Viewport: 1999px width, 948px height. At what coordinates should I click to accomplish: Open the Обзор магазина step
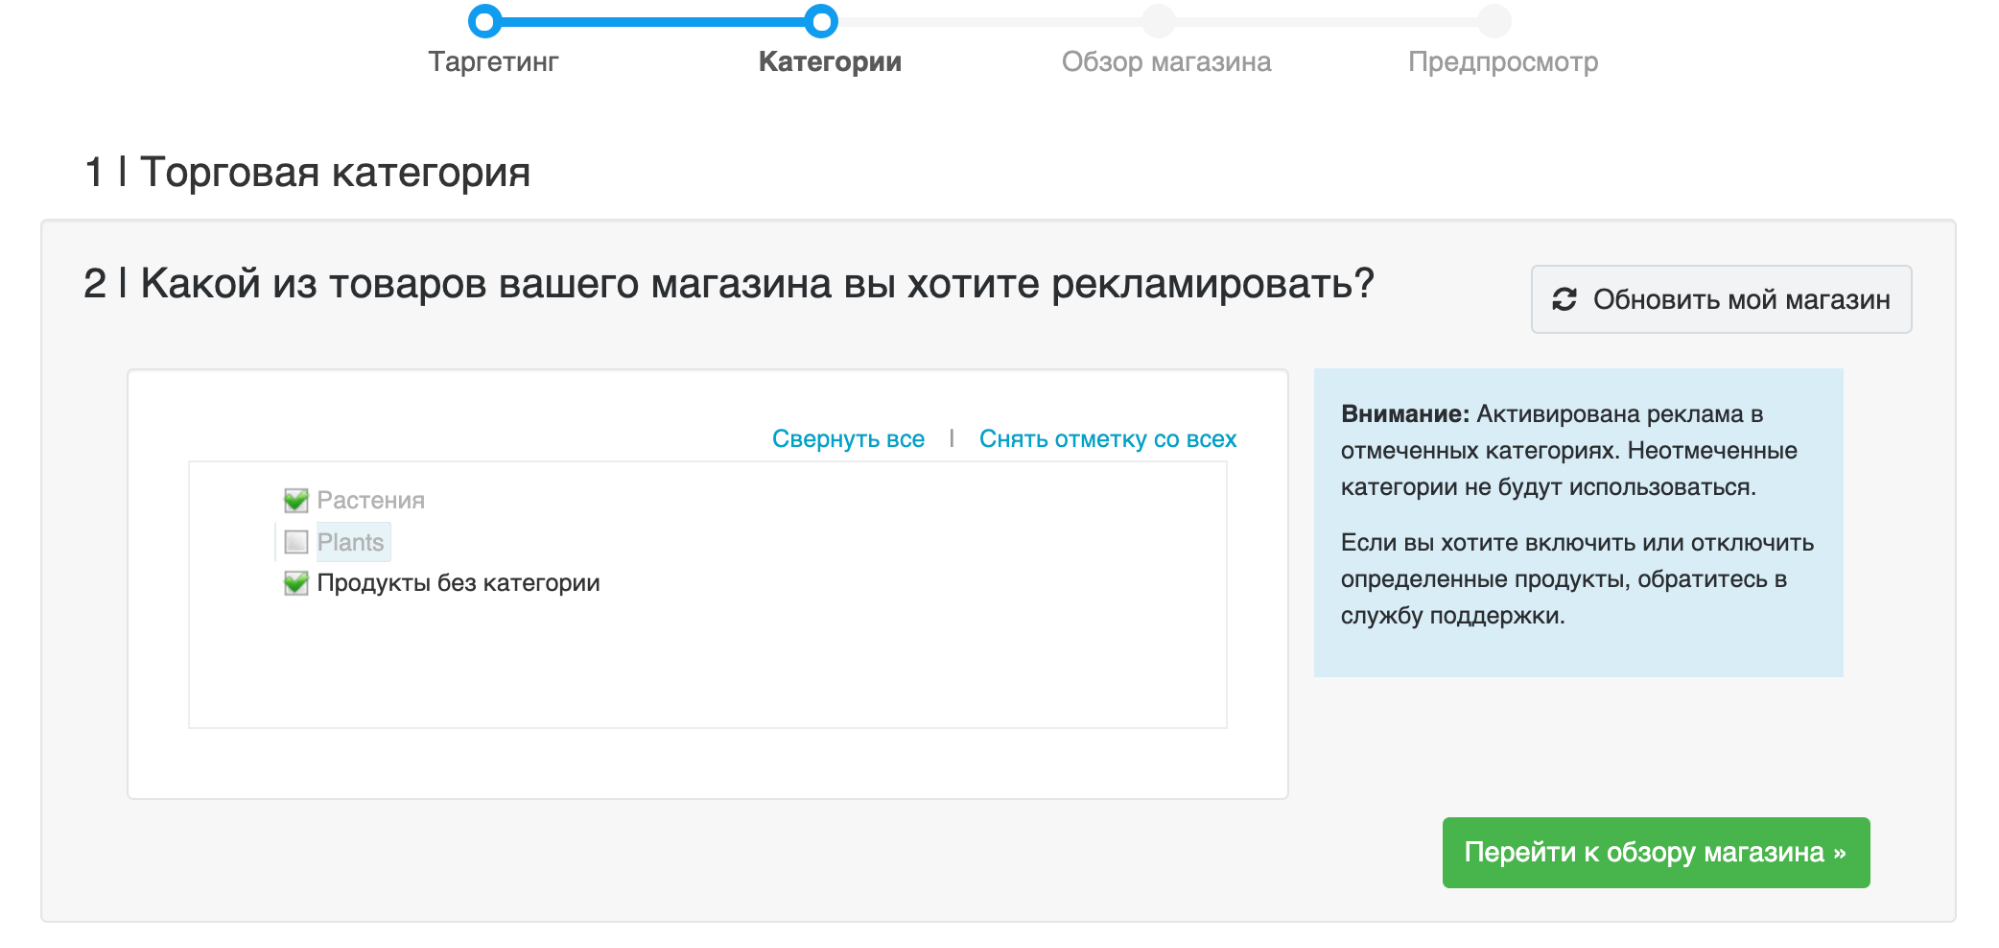click(x=1166, y=62)
